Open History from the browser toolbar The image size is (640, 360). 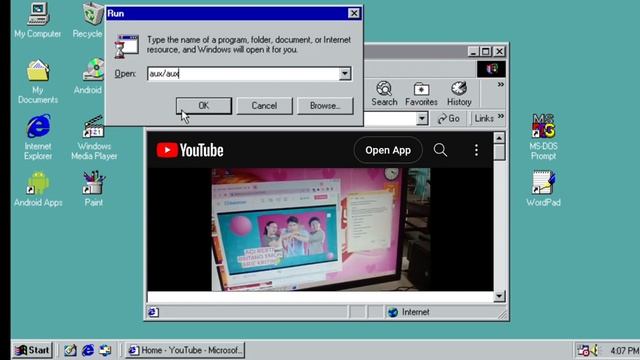coord(459,94)
